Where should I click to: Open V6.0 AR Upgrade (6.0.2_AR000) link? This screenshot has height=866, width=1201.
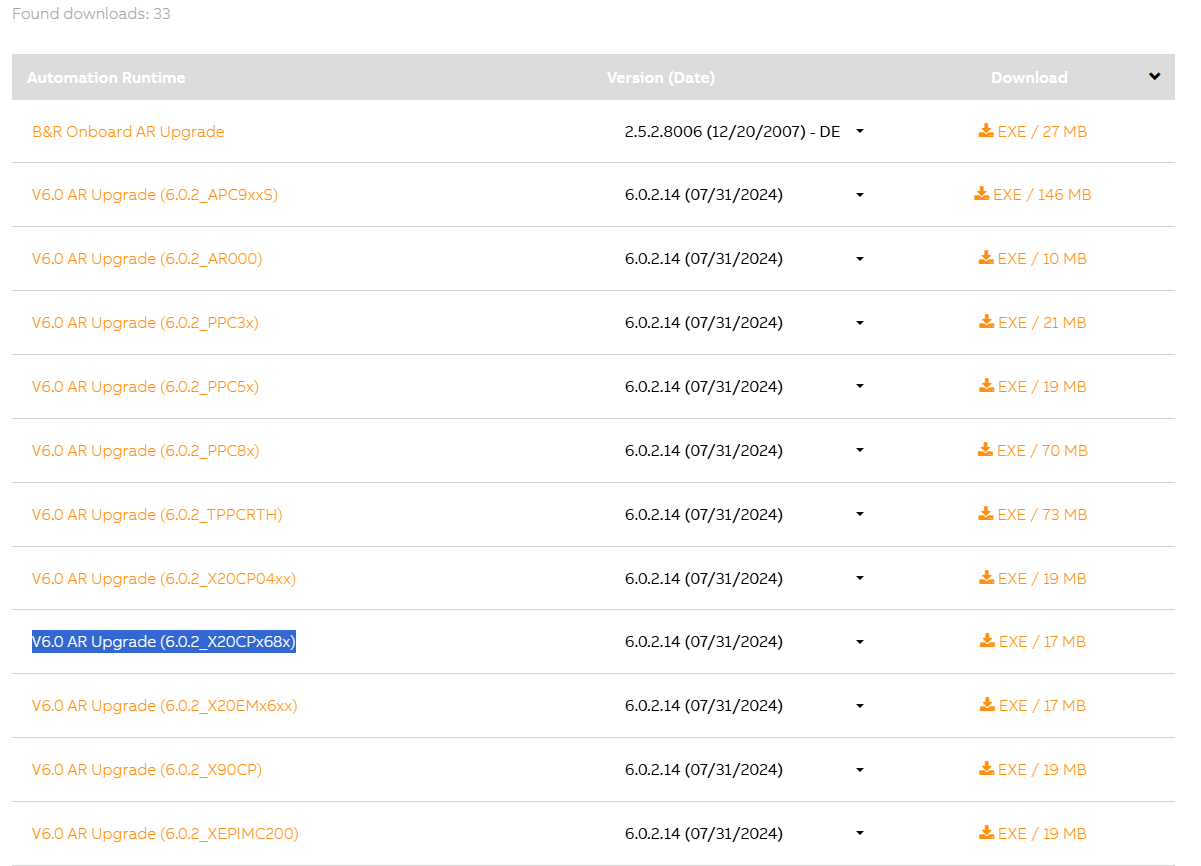147,258
